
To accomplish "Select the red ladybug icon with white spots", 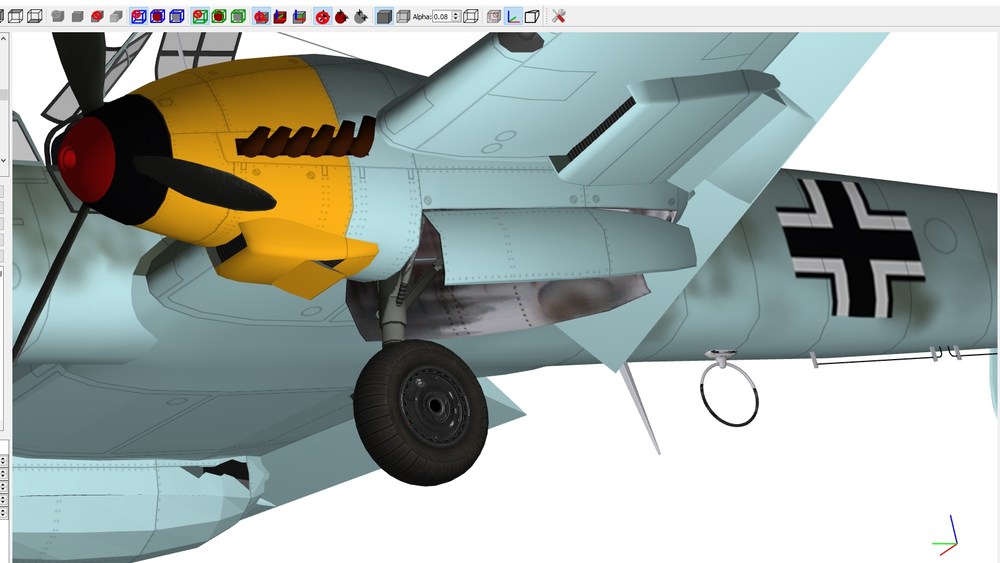I will point(323,17).
